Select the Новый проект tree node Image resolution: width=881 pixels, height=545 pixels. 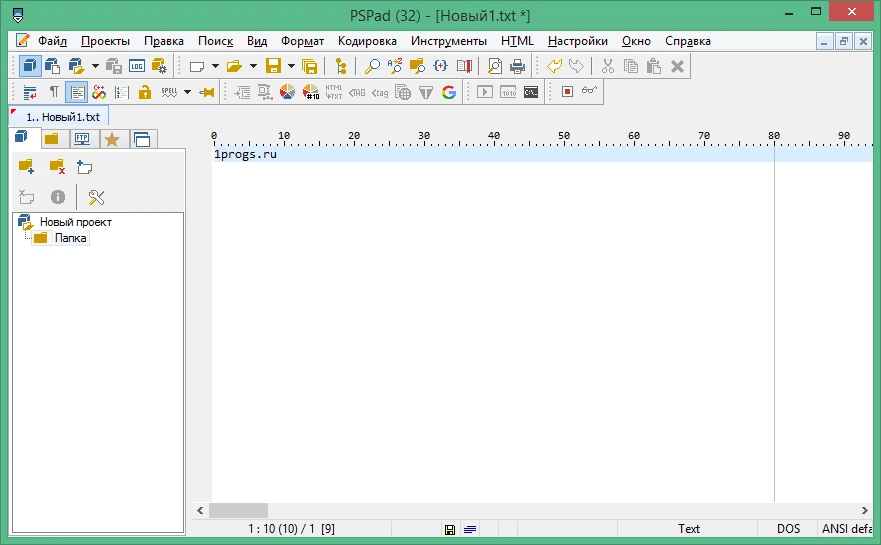[76, 222]
